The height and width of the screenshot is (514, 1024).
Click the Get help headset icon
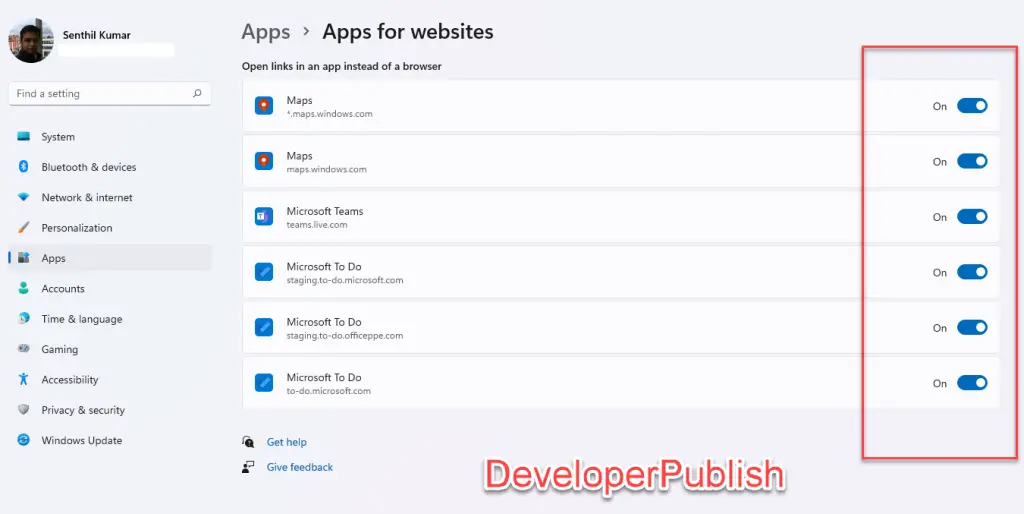point(248,442)
